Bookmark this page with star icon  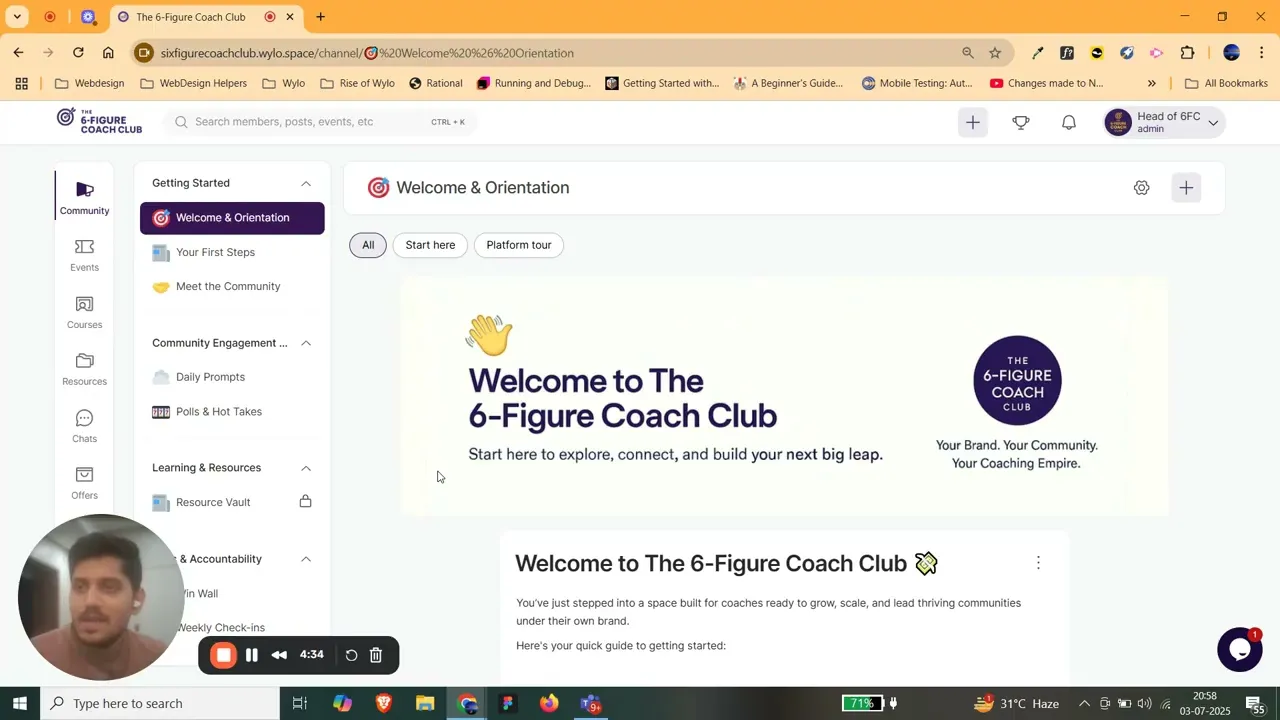tap(995, 53)
